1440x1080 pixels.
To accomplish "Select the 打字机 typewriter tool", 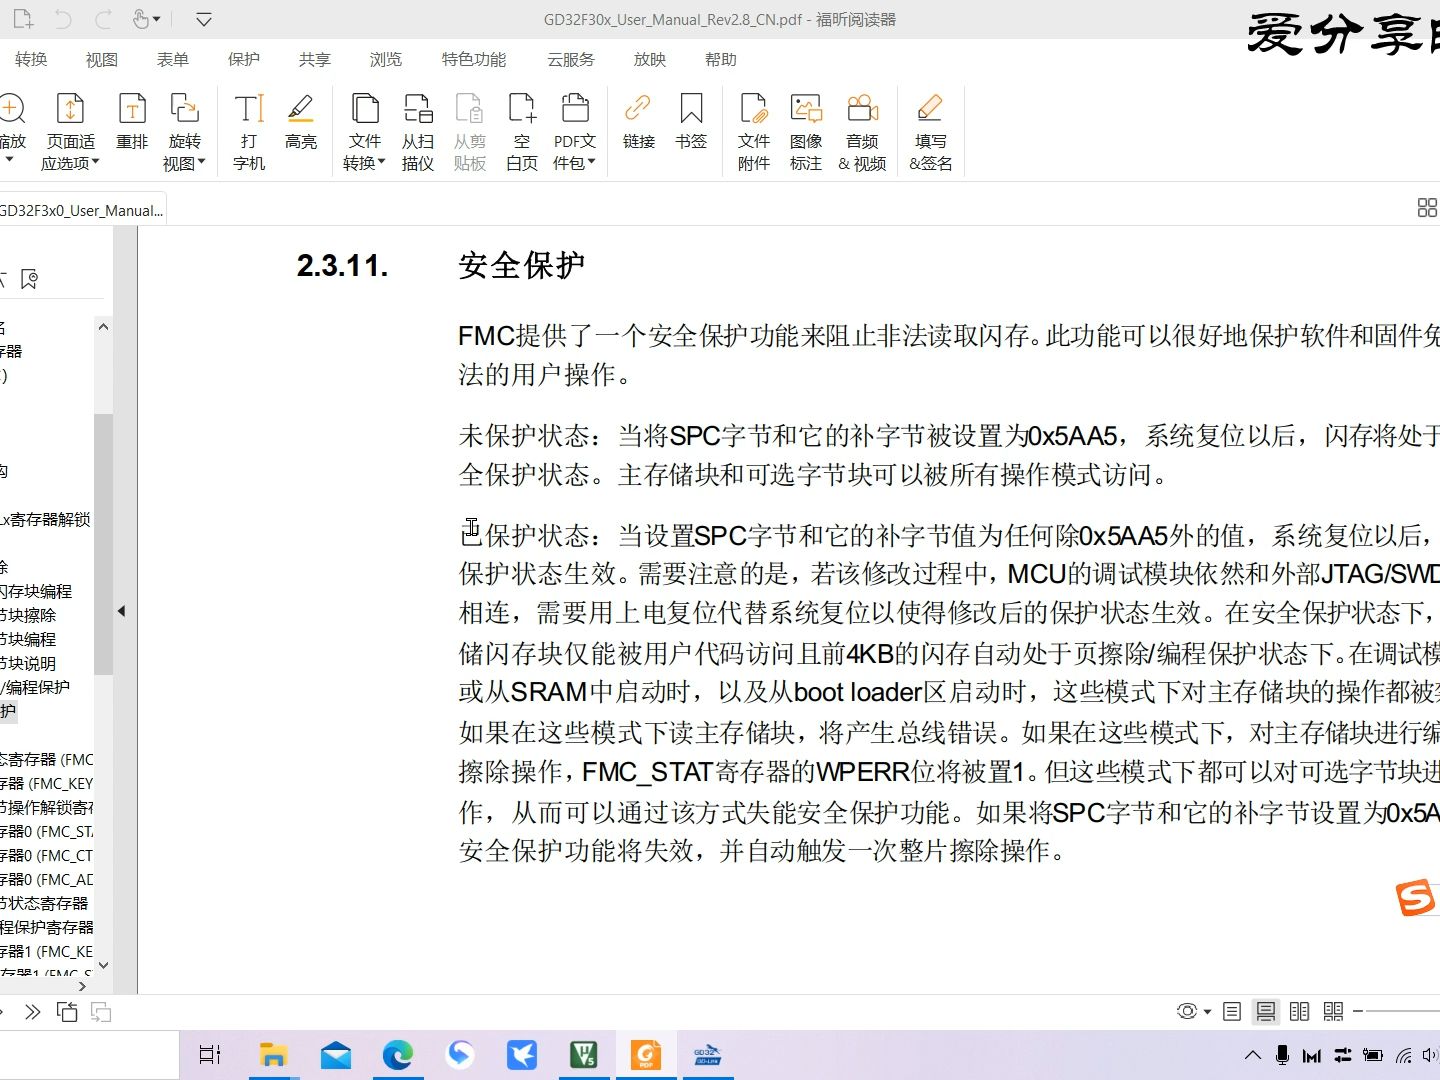I will click(x=249, y=132).
